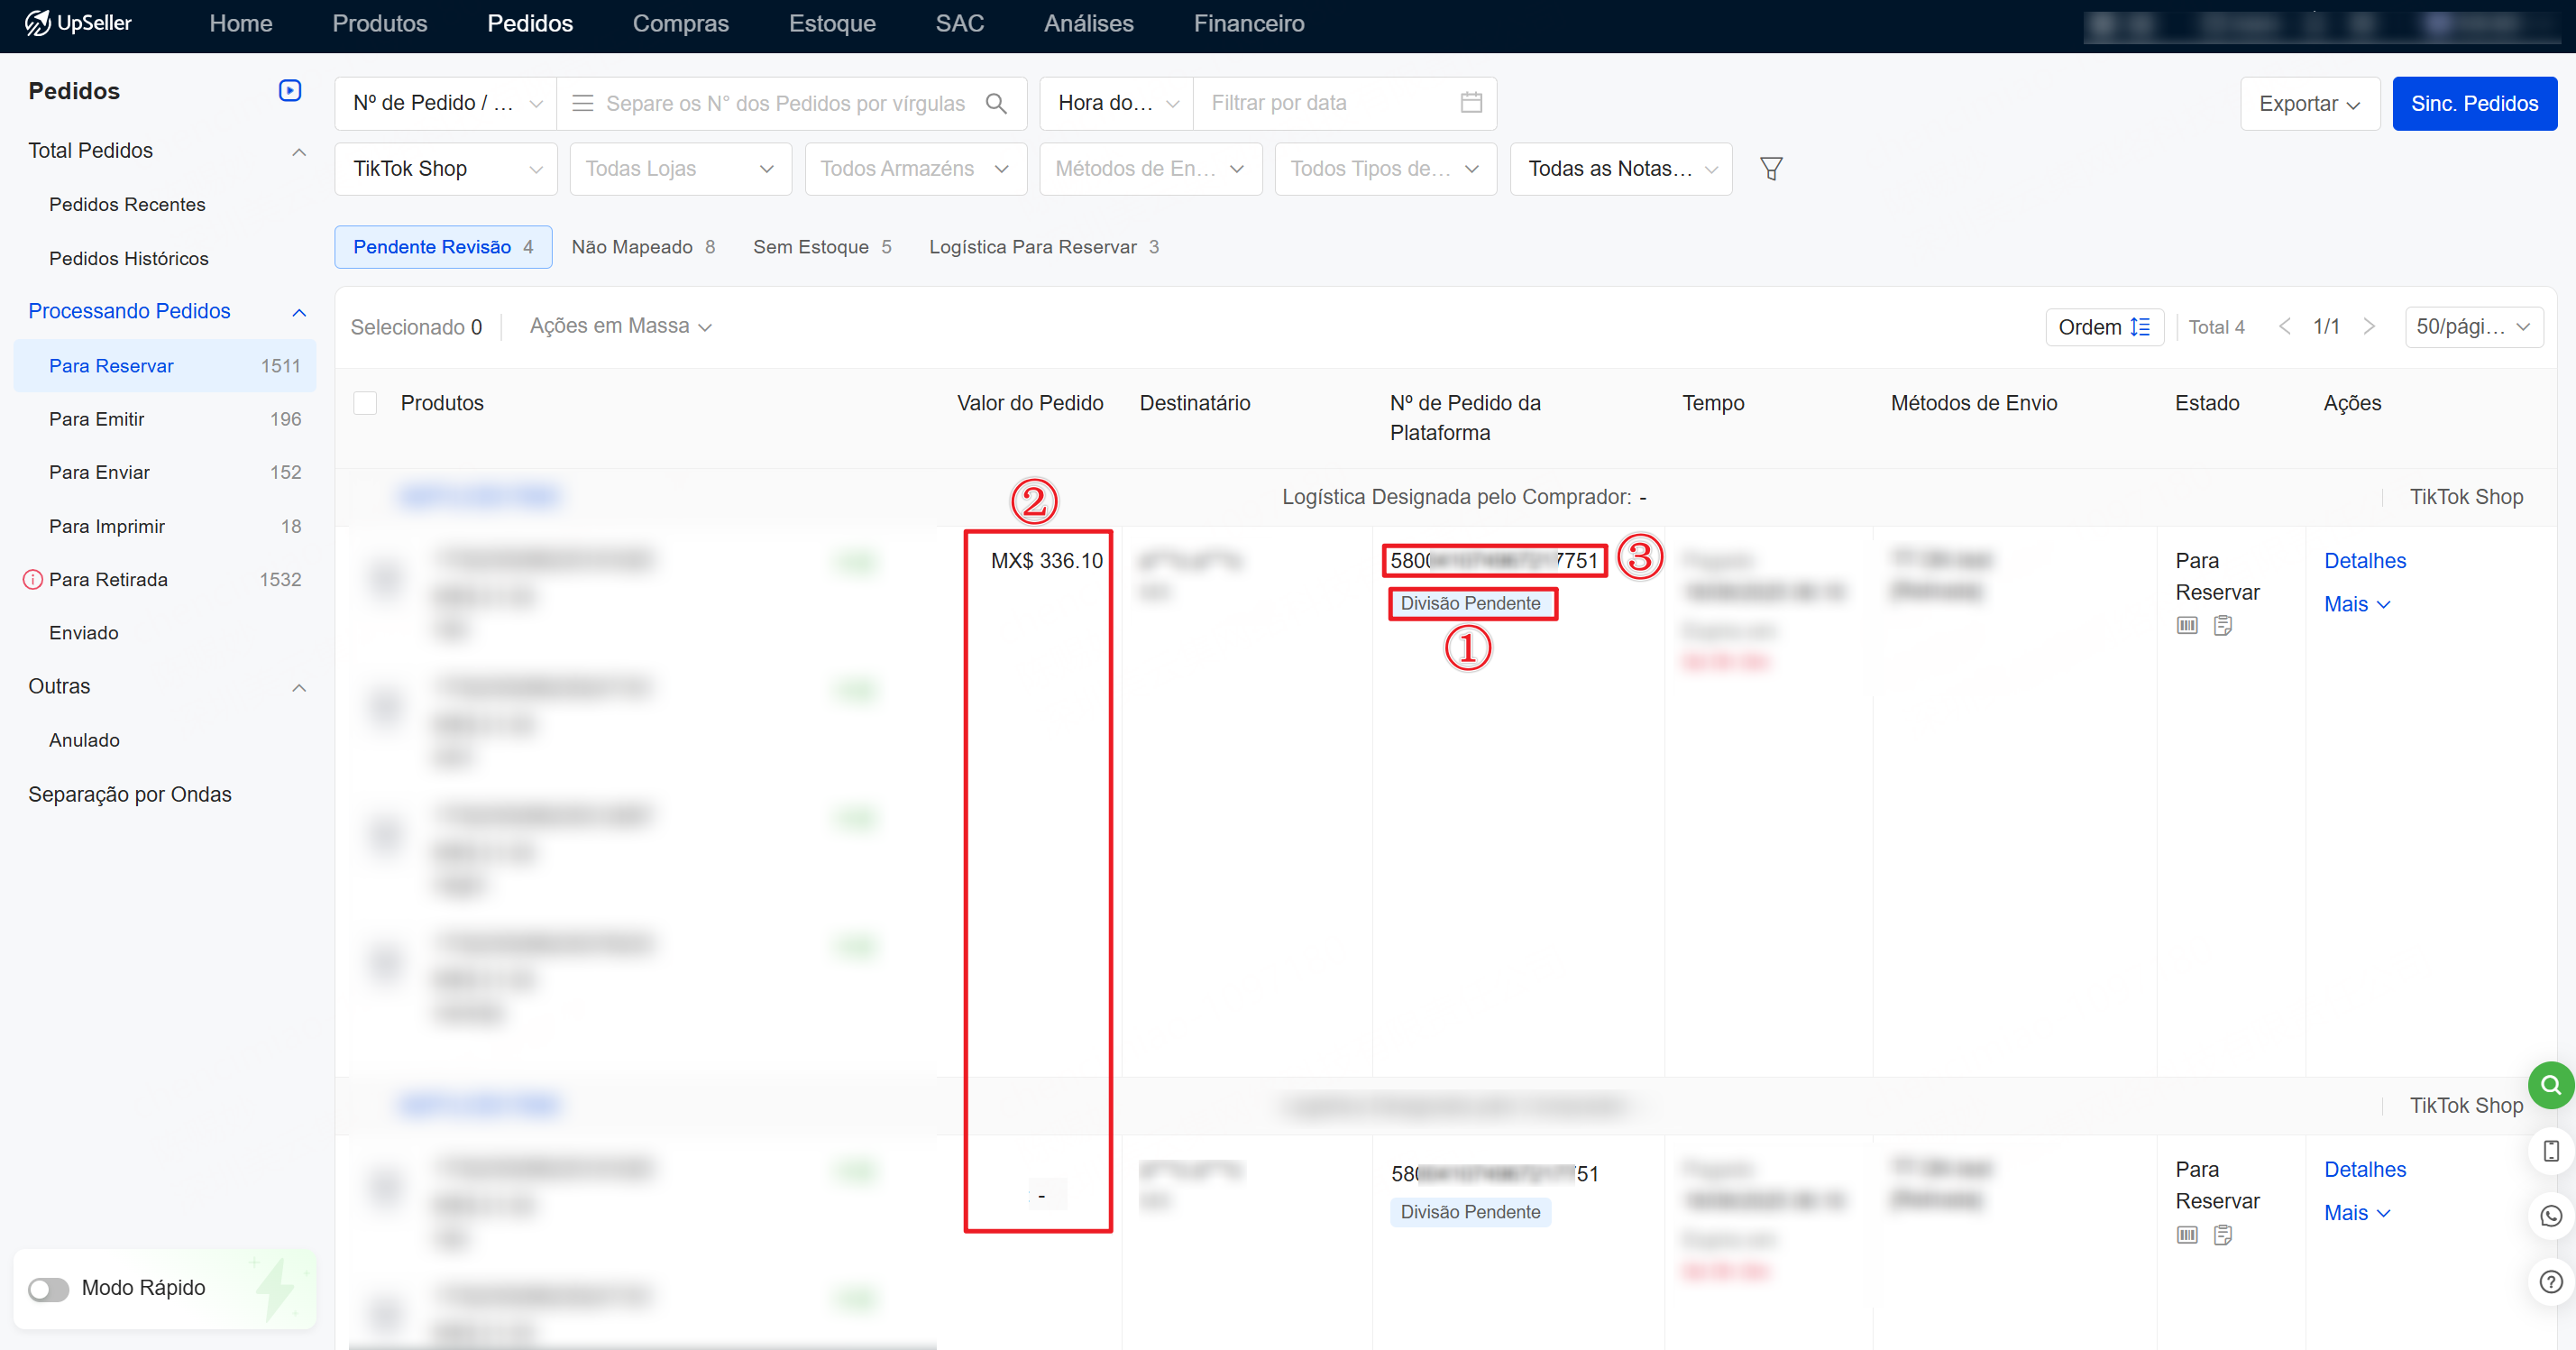Open the calendar date picker icon
This screenshot has height=1350, width=2576.
pyautogui.click(x=1471, y=103)
